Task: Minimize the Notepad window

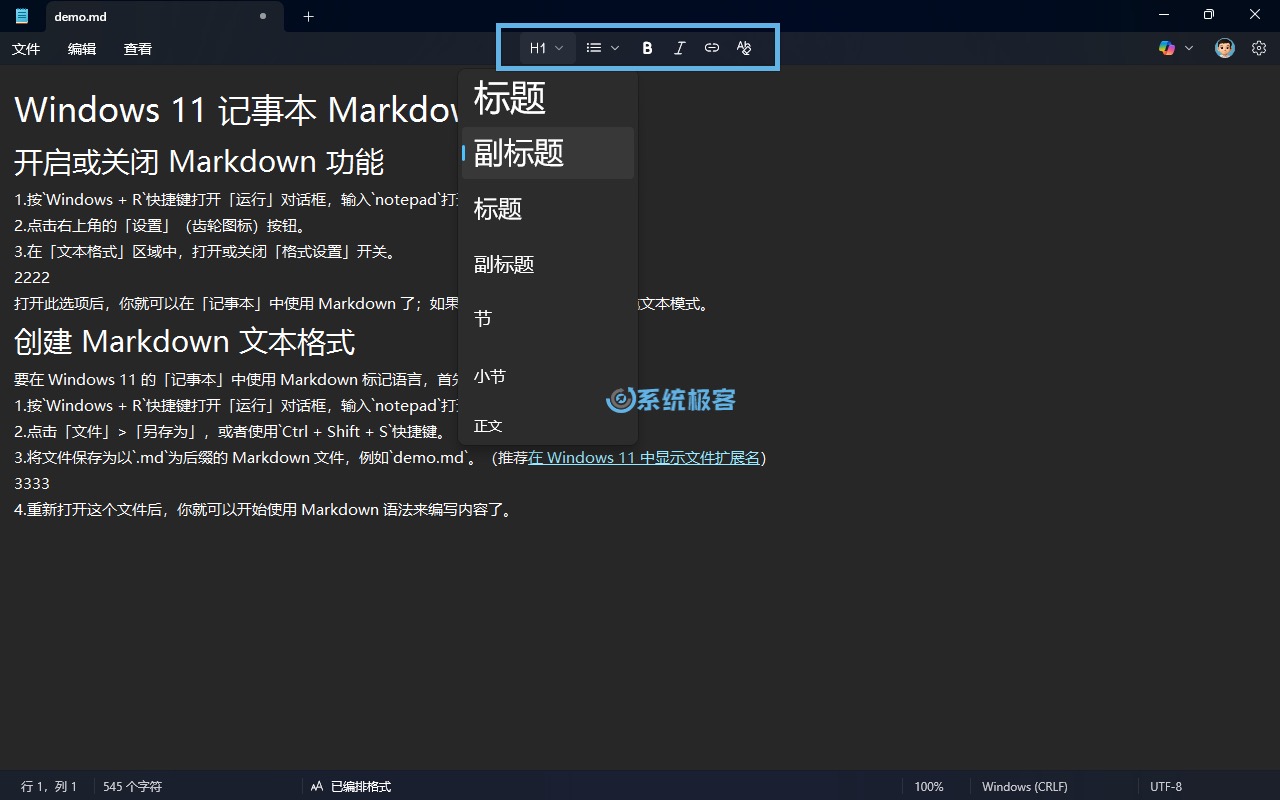Action: [1164, 15]
